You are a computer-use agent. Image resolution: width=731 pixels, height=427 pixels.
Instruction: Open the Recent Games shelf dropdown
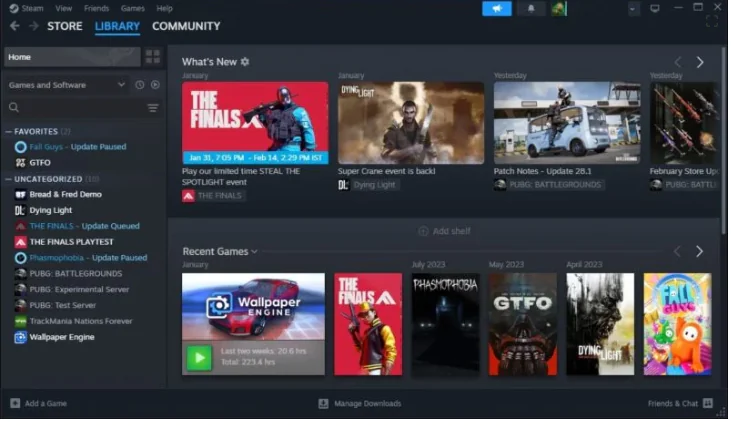click(x=254, y=252)
